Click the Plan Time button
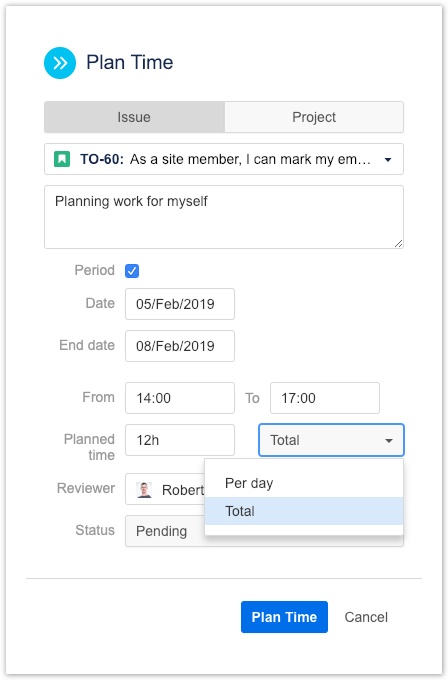 pyautogui.click(x=284, y=617)
